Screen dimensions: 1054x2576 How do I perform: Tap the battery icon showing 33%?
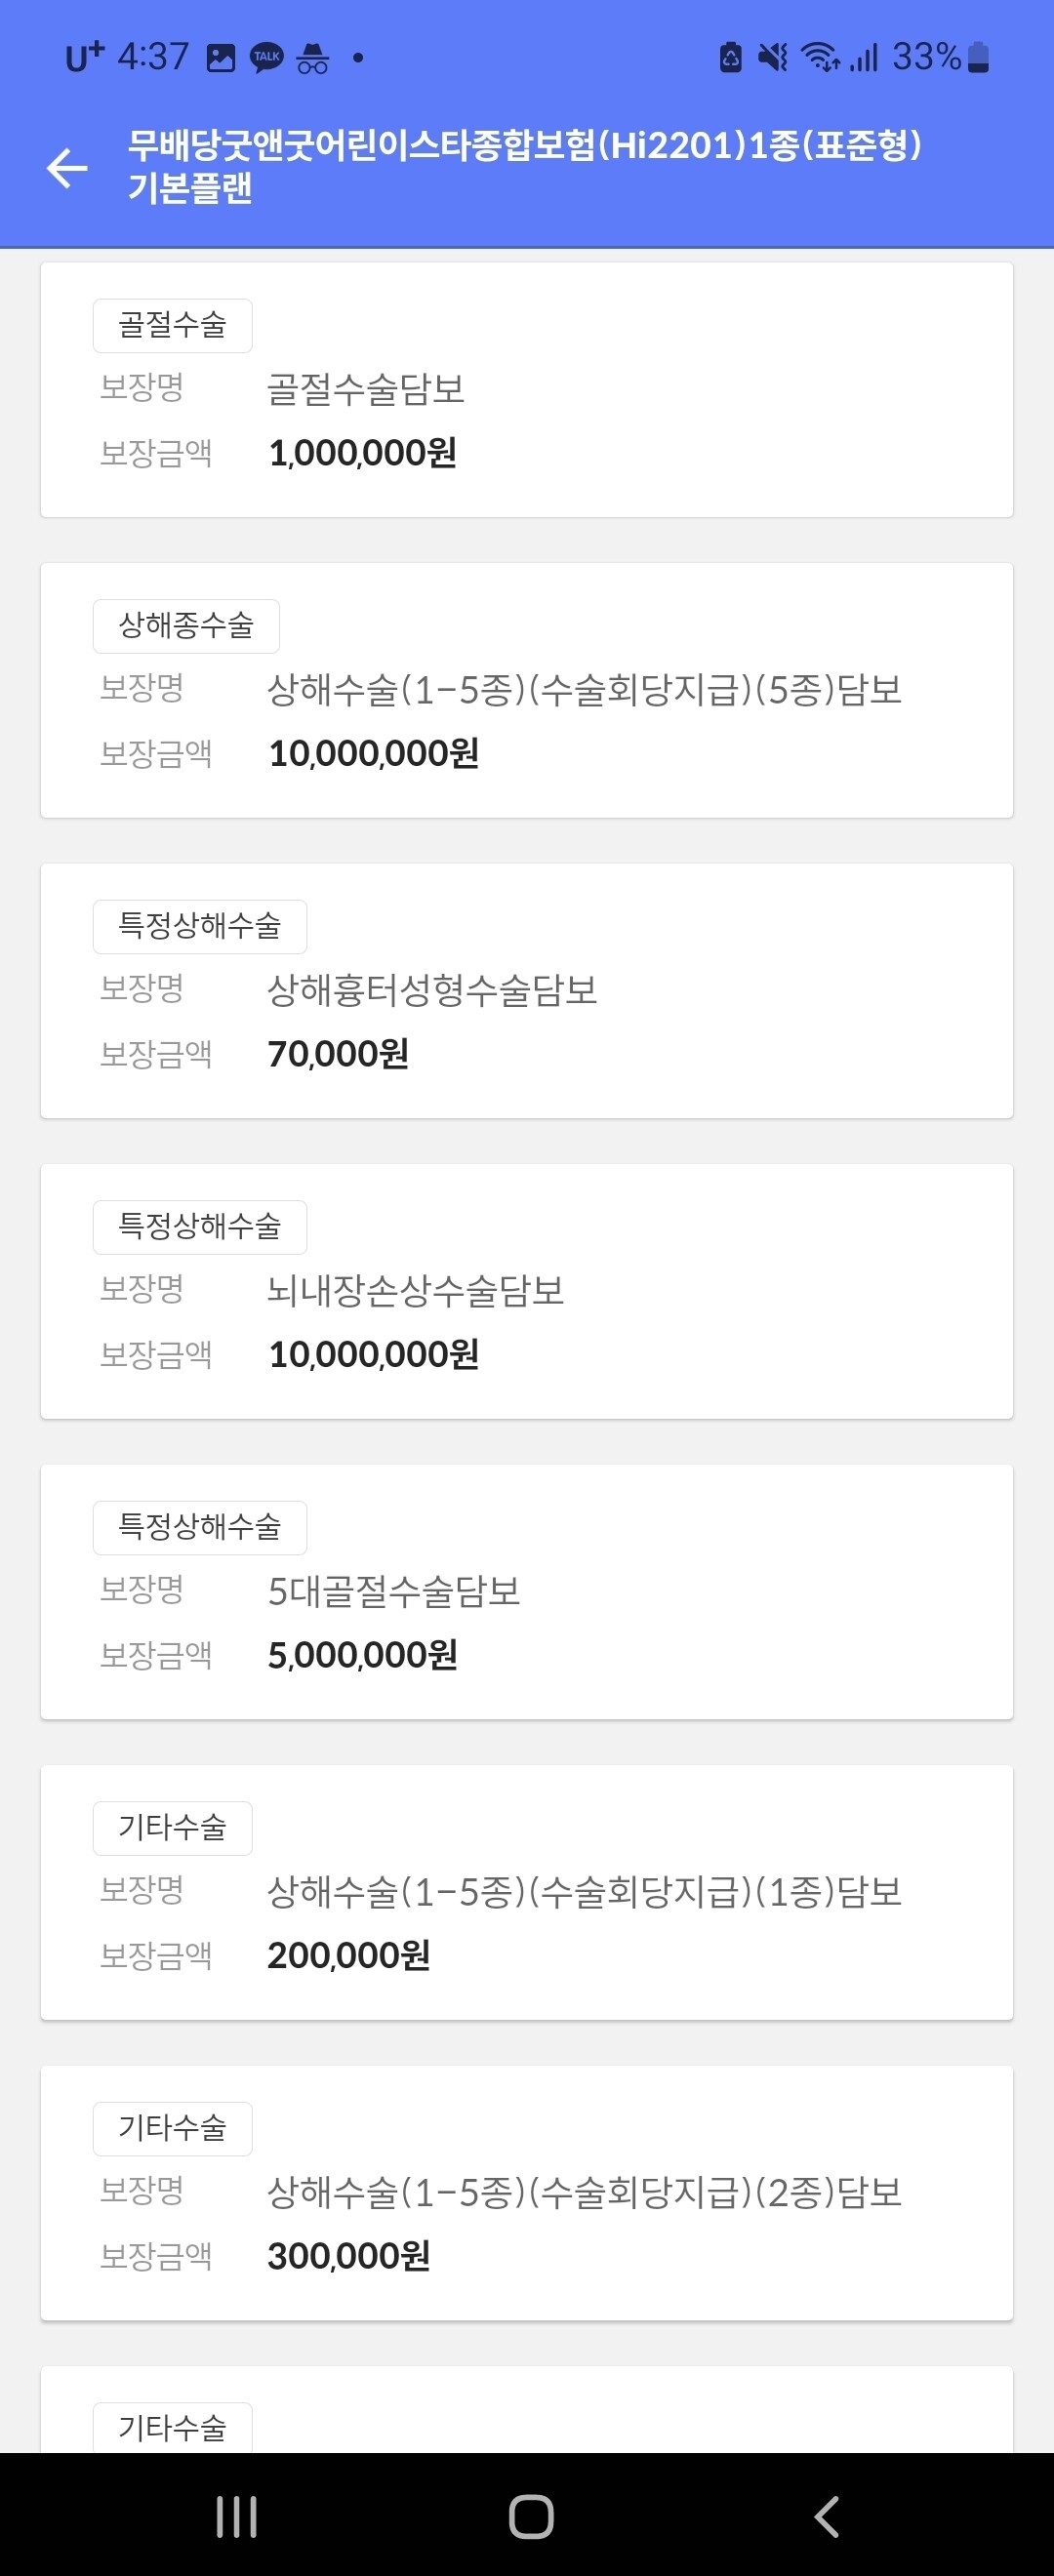click(979, 57)
